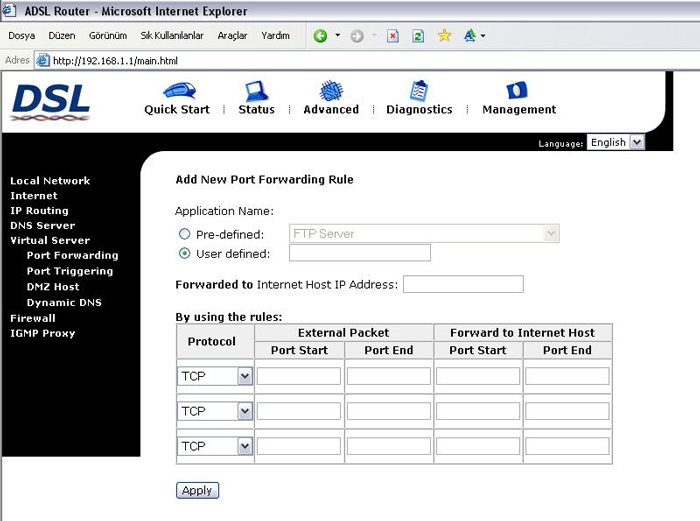Click the text size A icon

click(470, 35)
